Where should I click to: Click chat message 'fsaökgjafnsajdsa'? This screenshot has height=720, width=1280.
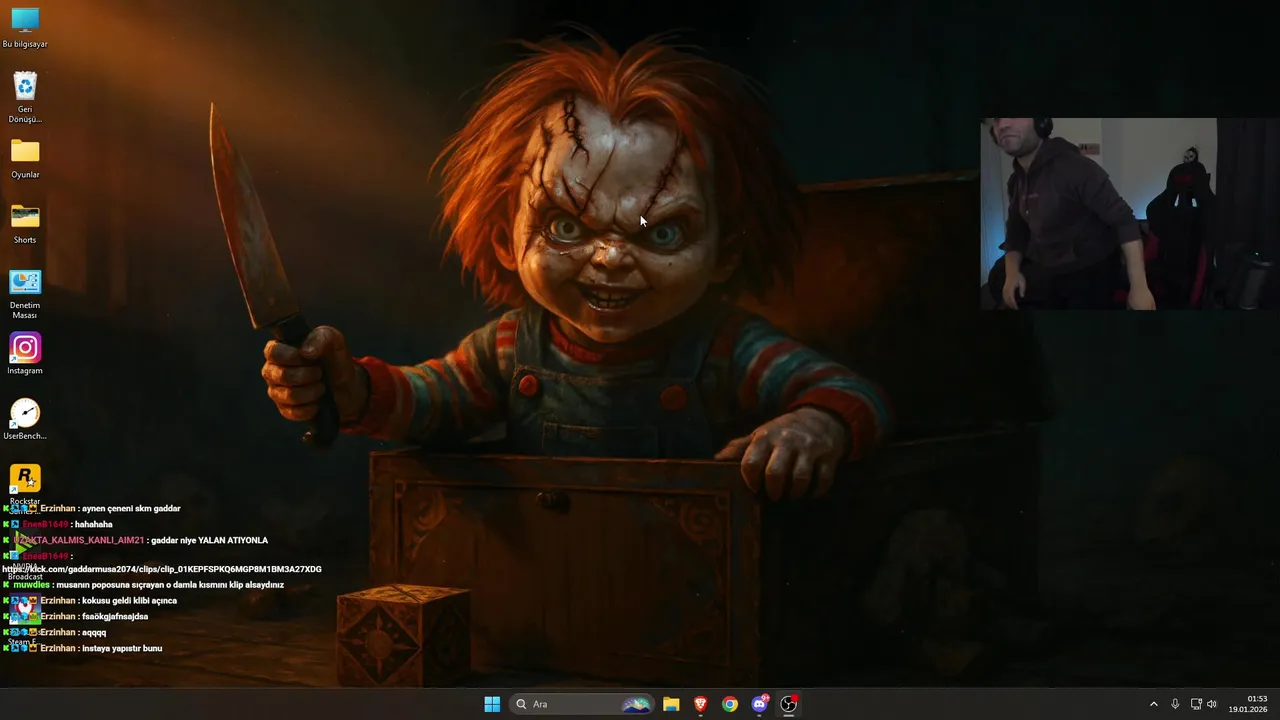pos(115,616)
